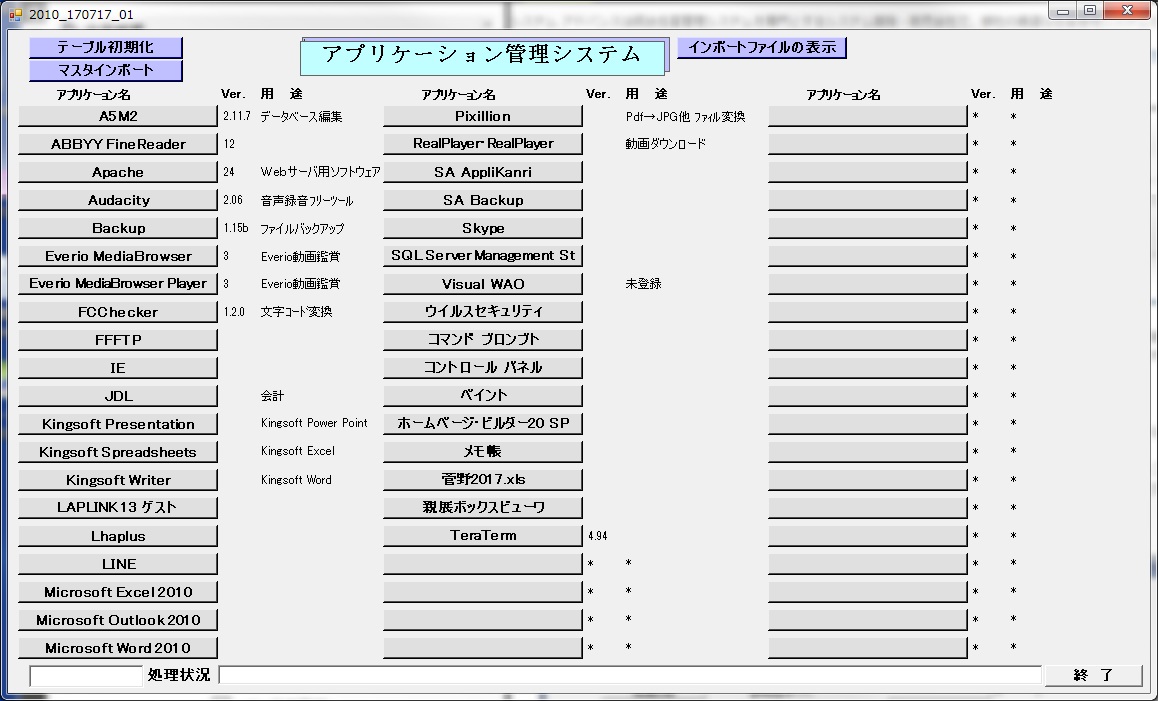1158x701 pixels.
Task: Open コントロール パネル
Action: pos(483,368)
